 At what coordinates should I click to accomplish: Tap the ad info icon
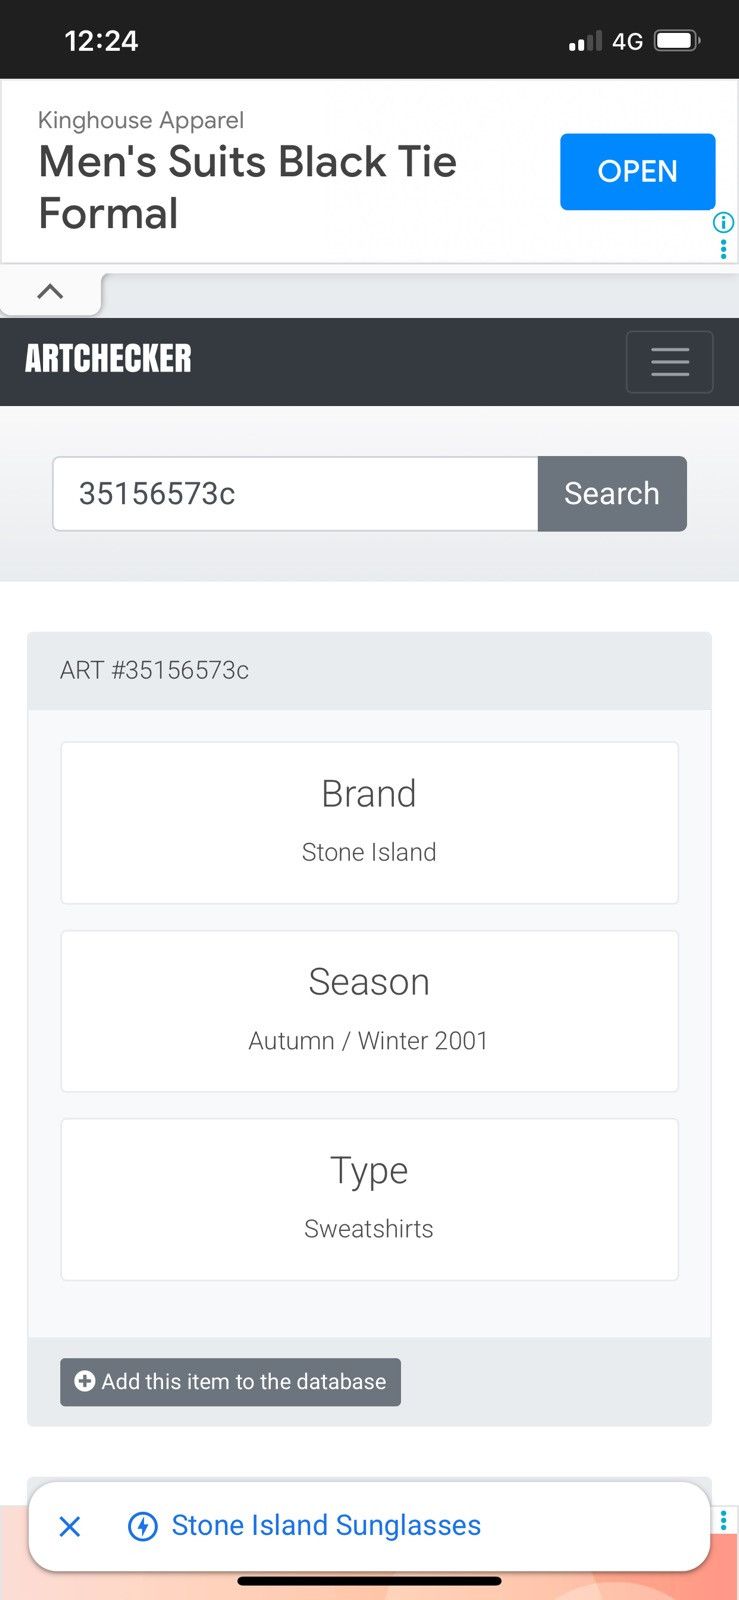pyautogui.click(x=723, y=222)
